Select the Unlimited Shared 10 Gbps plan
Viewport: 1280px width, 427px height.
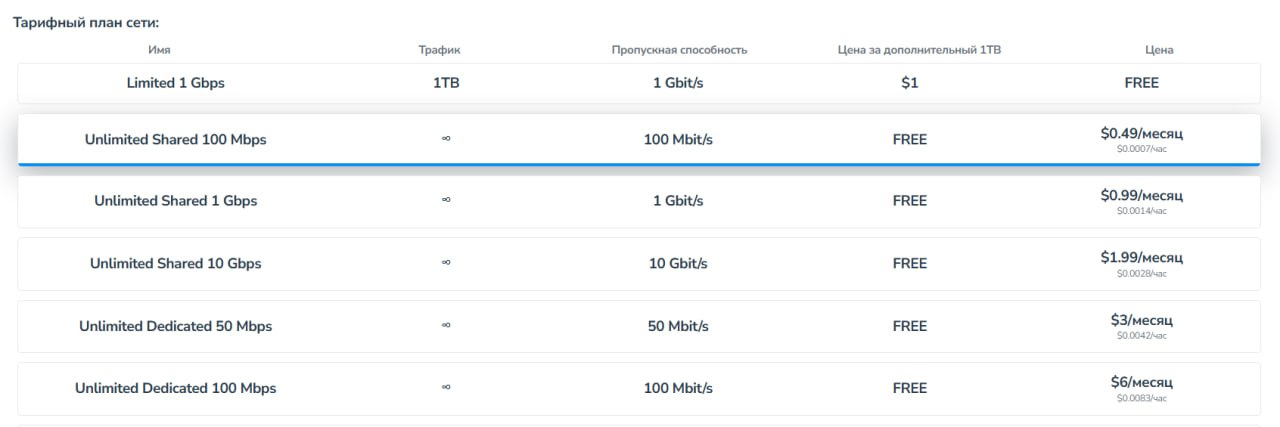tap(176, 264)
